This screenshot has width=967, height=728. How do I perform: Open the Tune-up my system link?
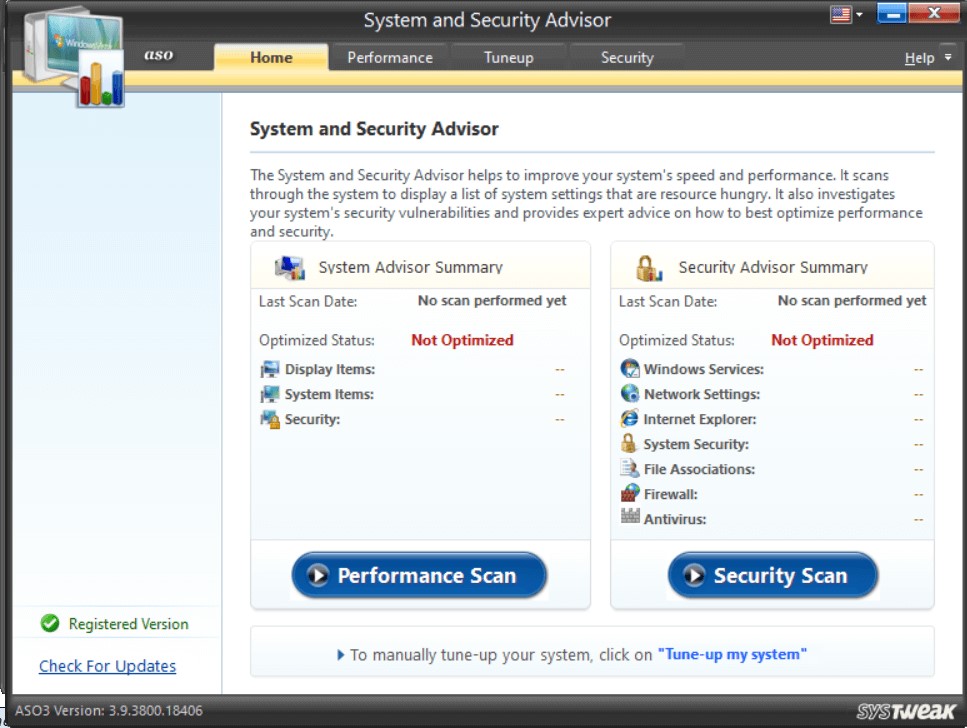733,653
